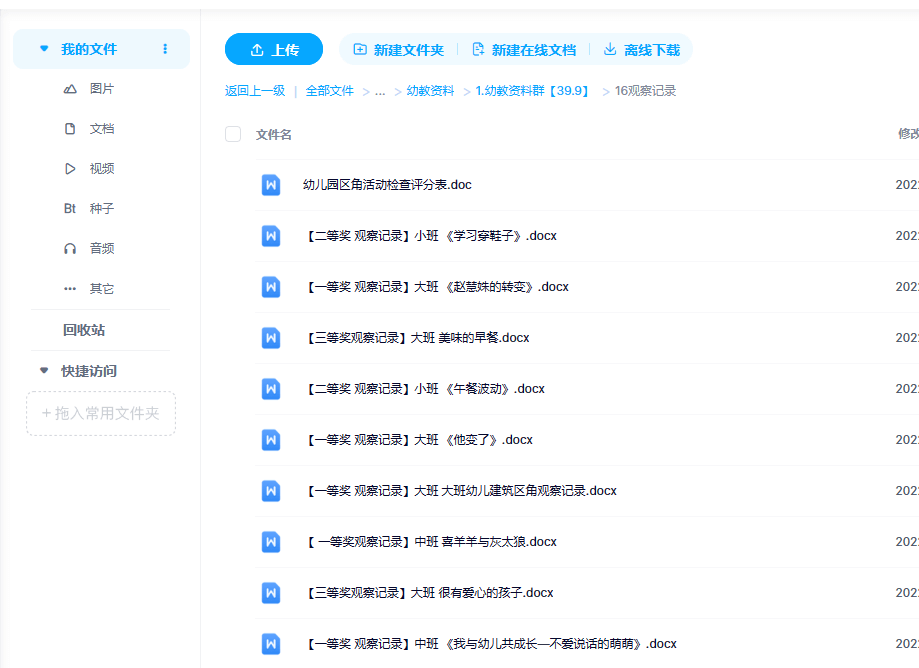Image resolution: width=919 pixels, height=668 pixels.
Task: Open the file 大班《他变了》.docx
Action: pyautogui.click(x=419, y=440)
